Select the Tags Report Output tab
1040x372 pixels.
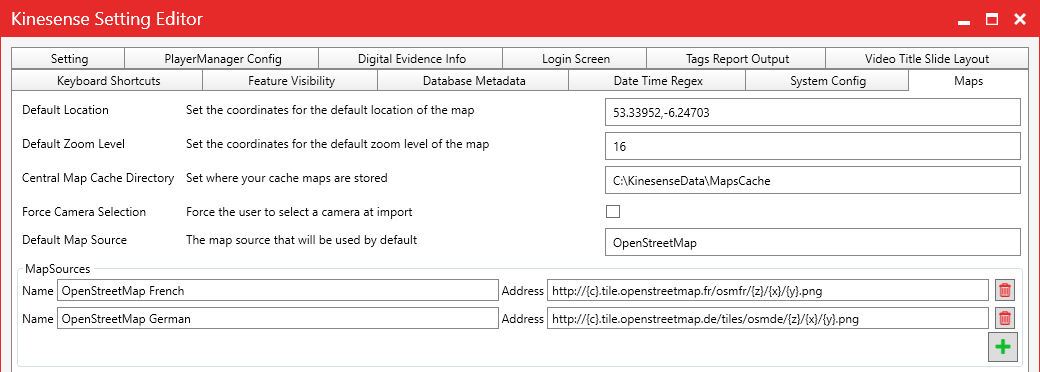(737, 58)
